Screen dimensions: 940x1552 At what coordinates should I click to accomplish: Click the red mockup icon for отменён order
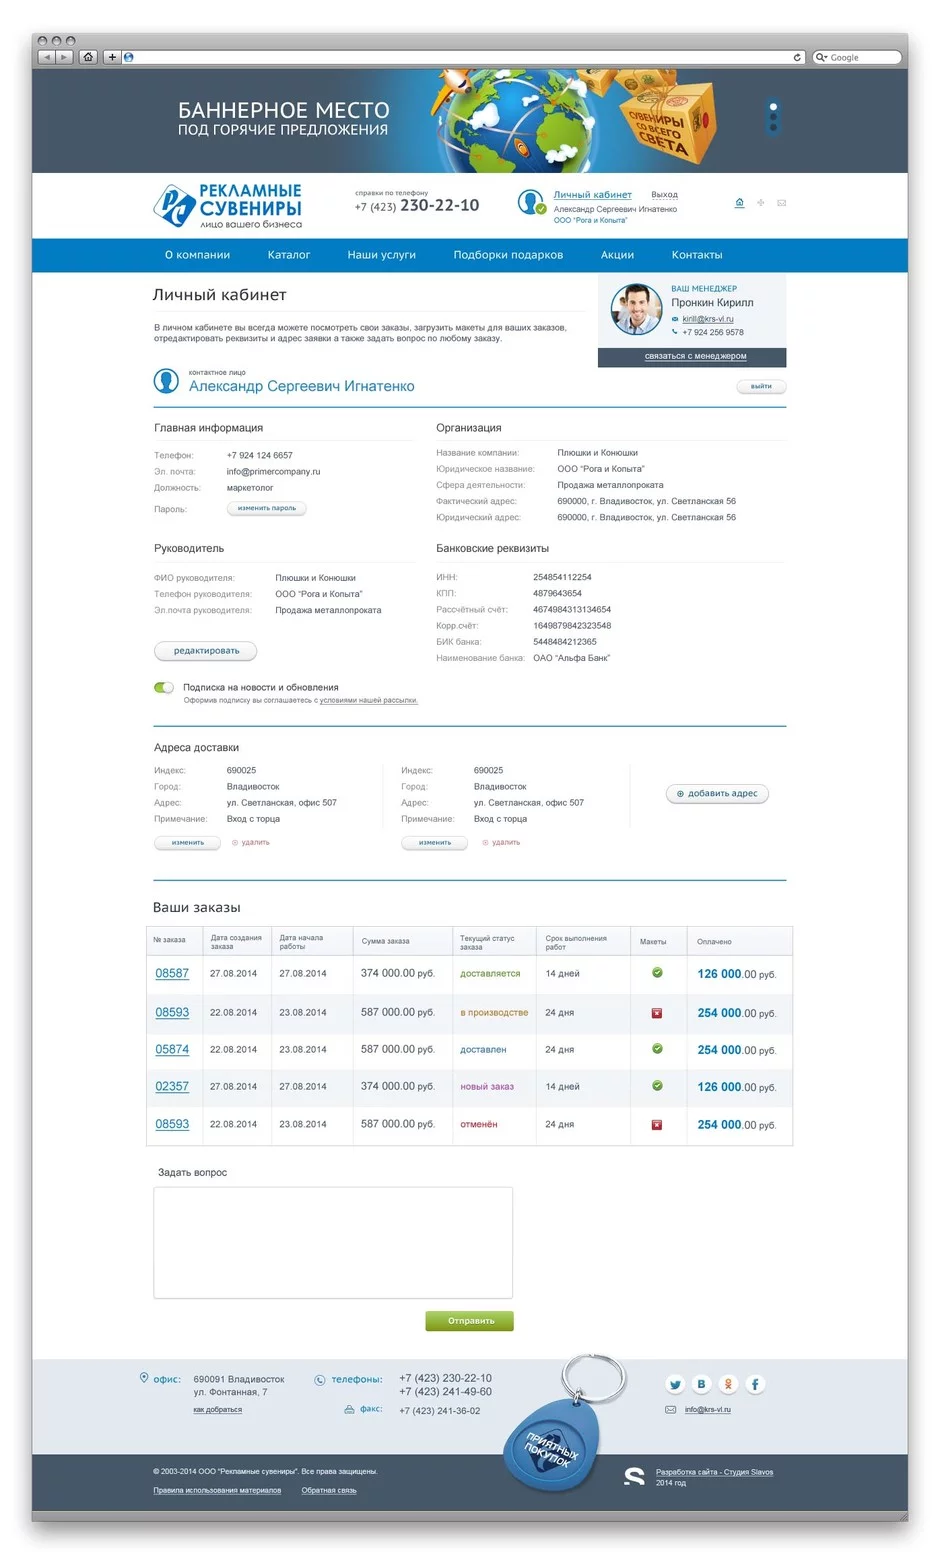(x=657, y=1125)
